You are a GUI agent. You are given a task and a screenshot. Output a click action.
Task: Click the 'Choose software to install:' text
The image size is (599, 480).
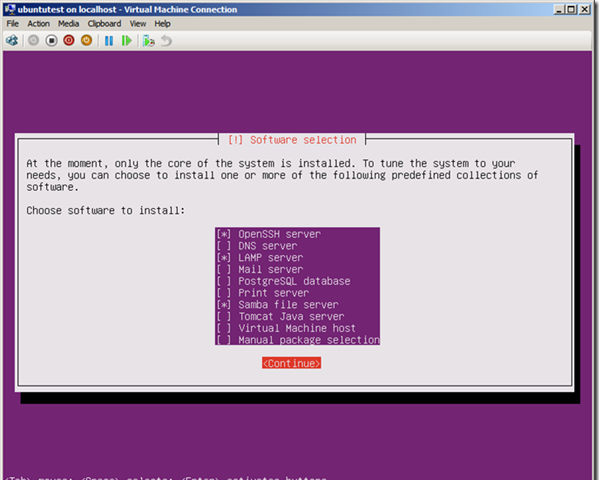[x=105, y=211]
